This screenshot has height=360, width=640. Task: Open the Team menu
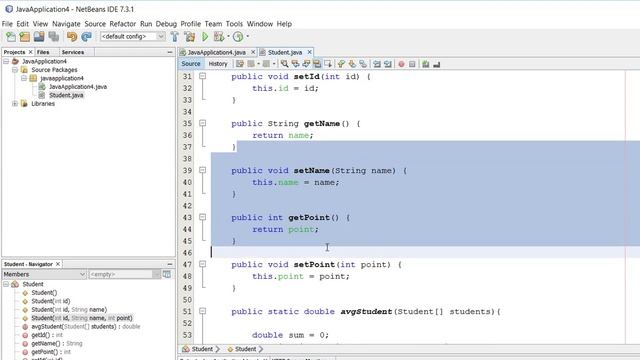click(x=213, y=24)
